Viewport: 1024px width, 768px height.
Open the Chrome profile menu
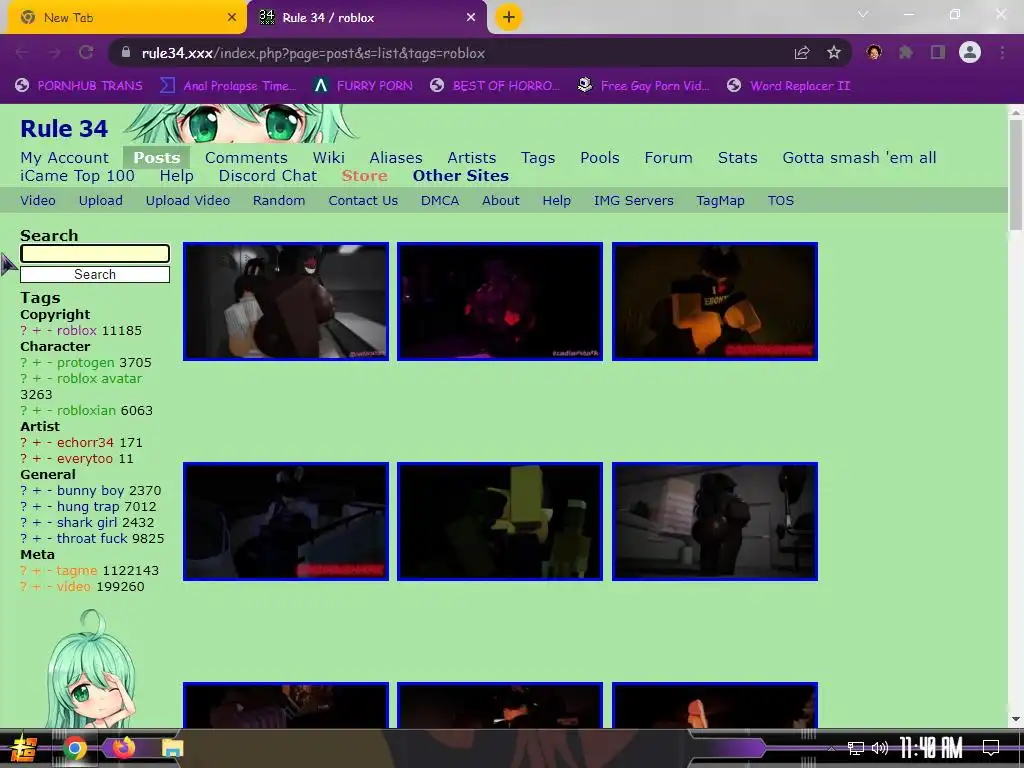click(970, 52)
